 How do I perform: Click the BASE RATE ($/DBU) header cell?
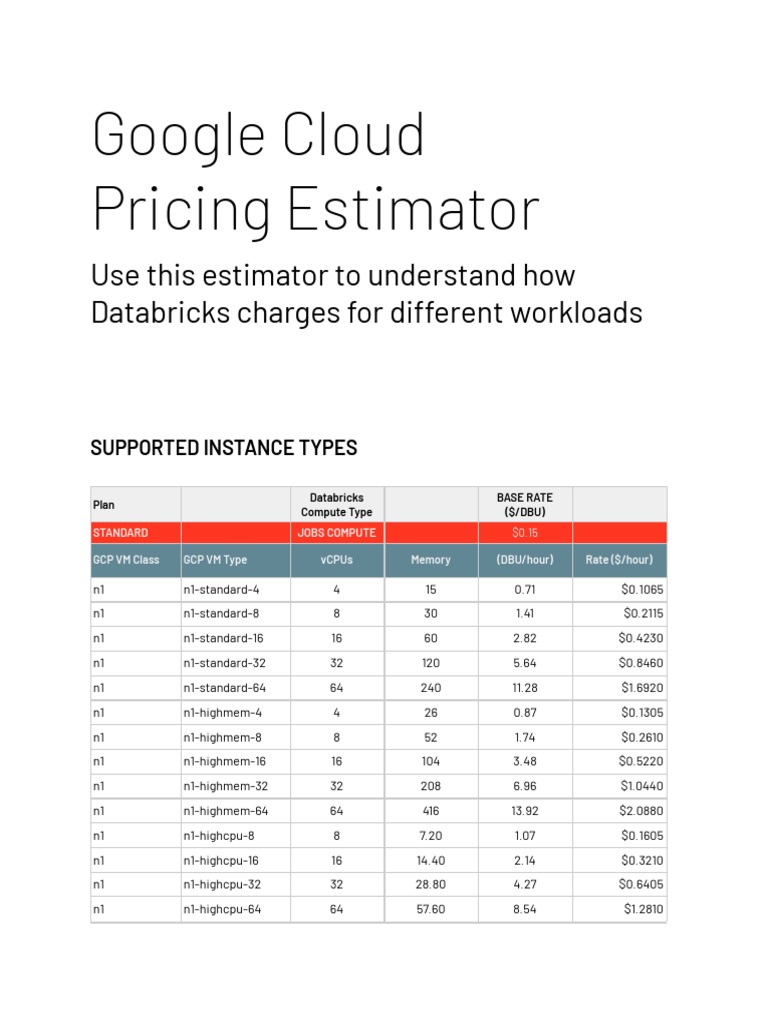pos(524,505)
